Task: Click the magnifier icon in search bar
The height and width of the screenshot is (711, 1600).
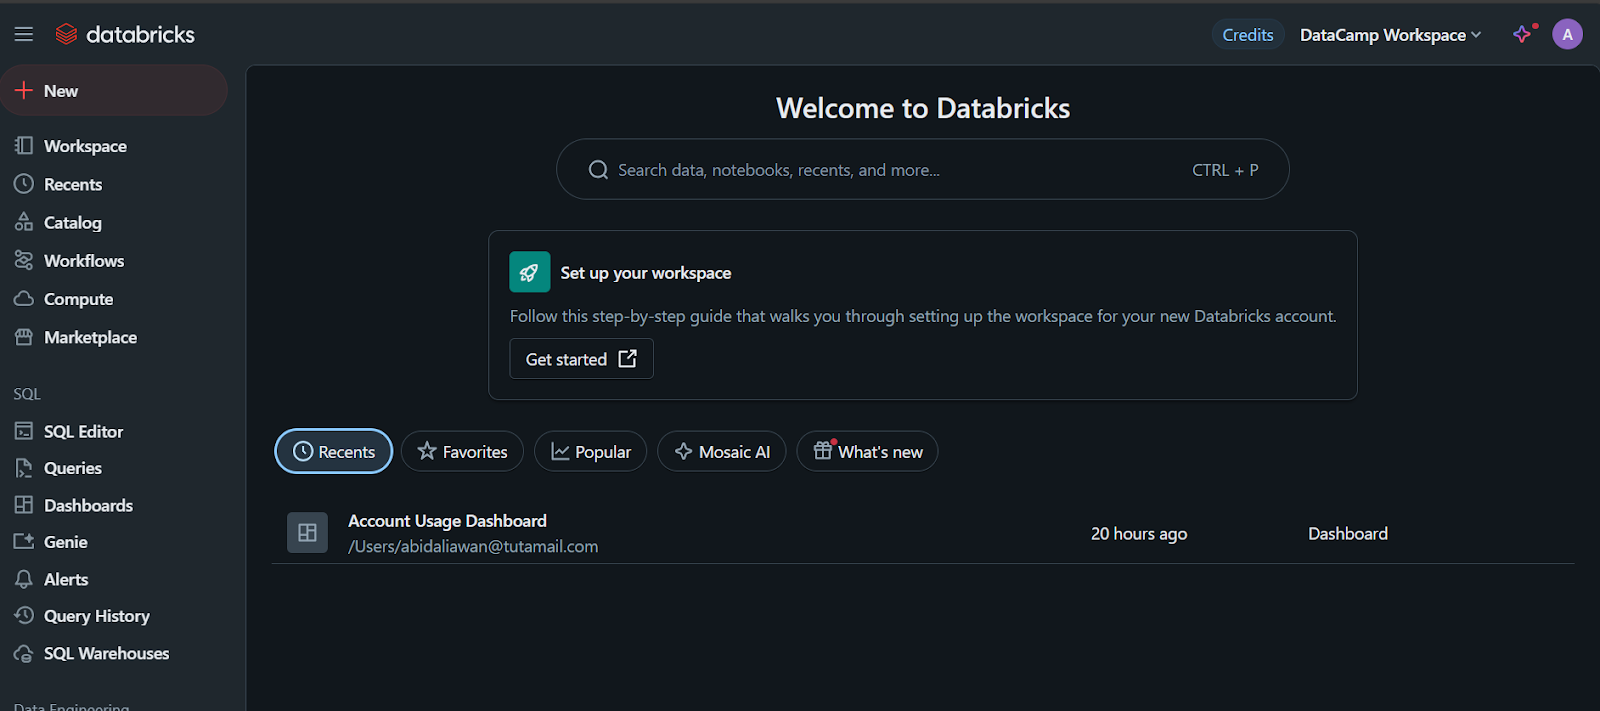Action: coord(598,170)
